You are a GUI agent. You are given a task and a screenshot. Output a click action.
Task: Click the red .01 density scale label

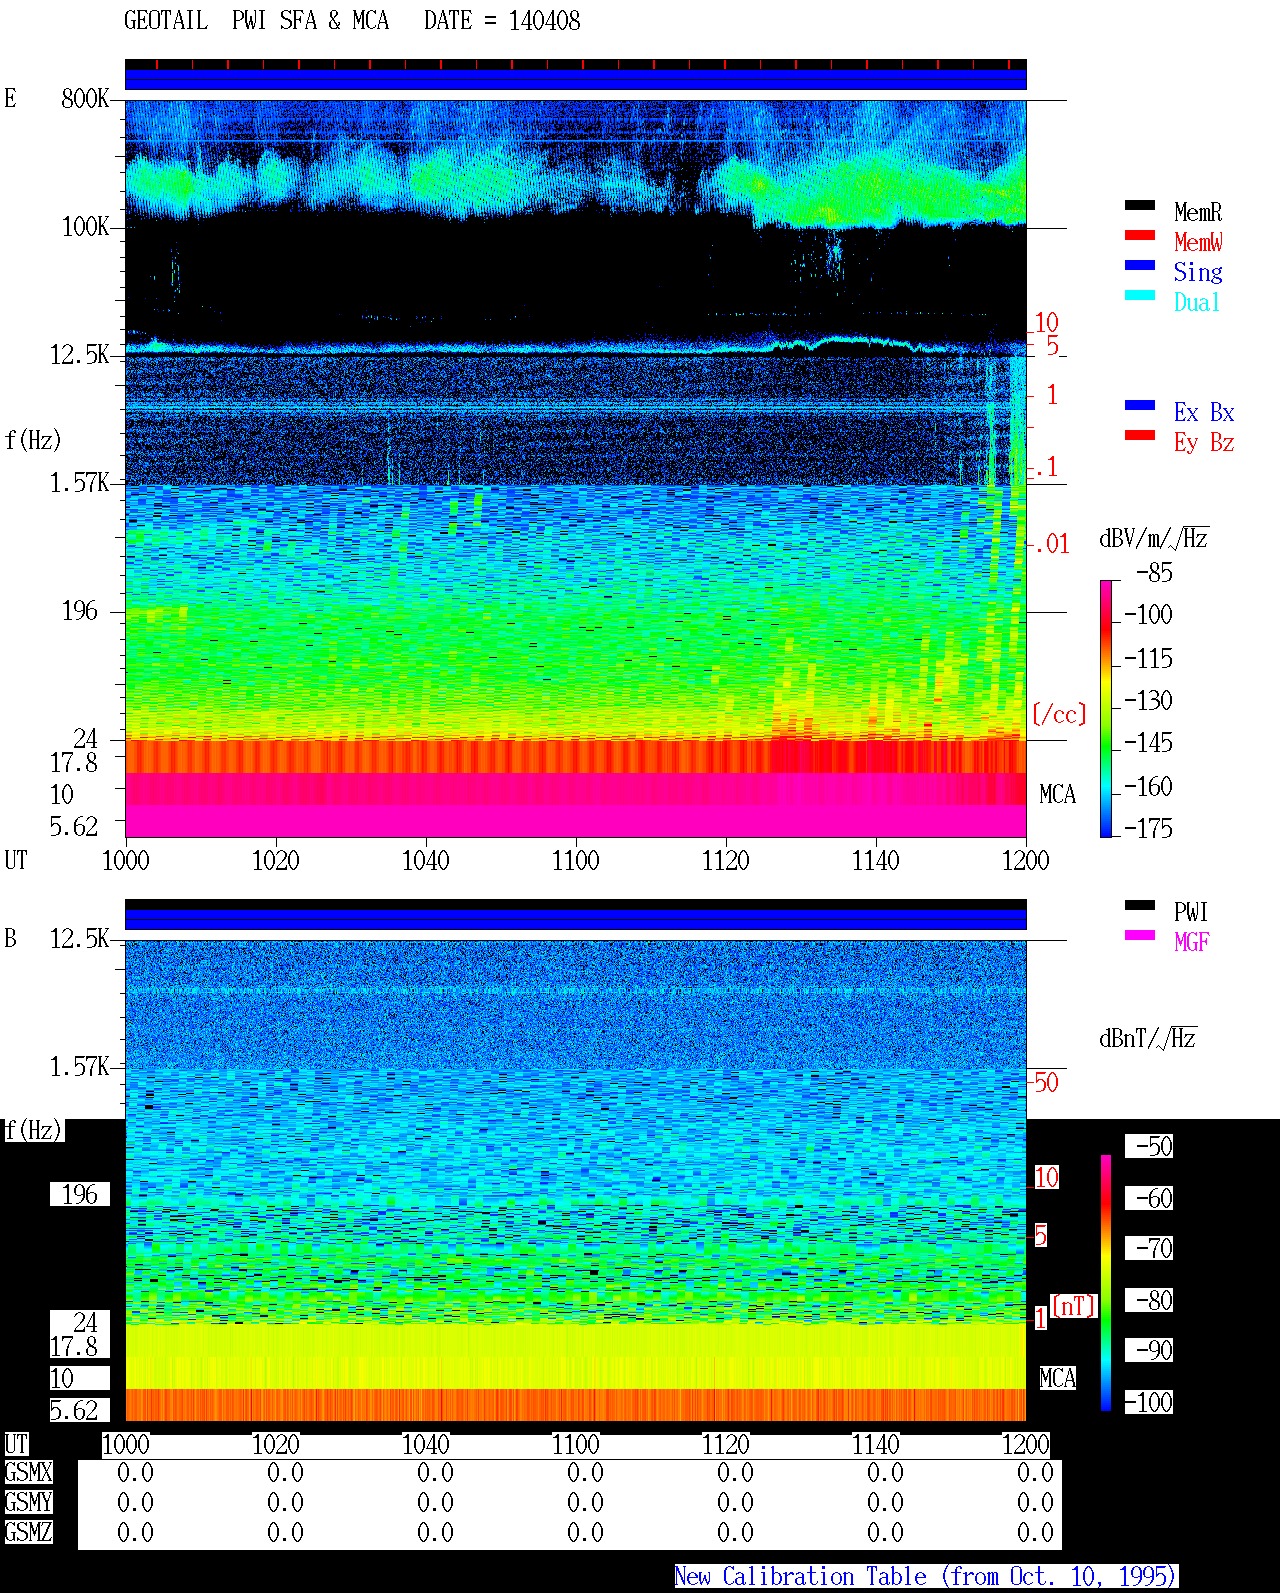1051,545
